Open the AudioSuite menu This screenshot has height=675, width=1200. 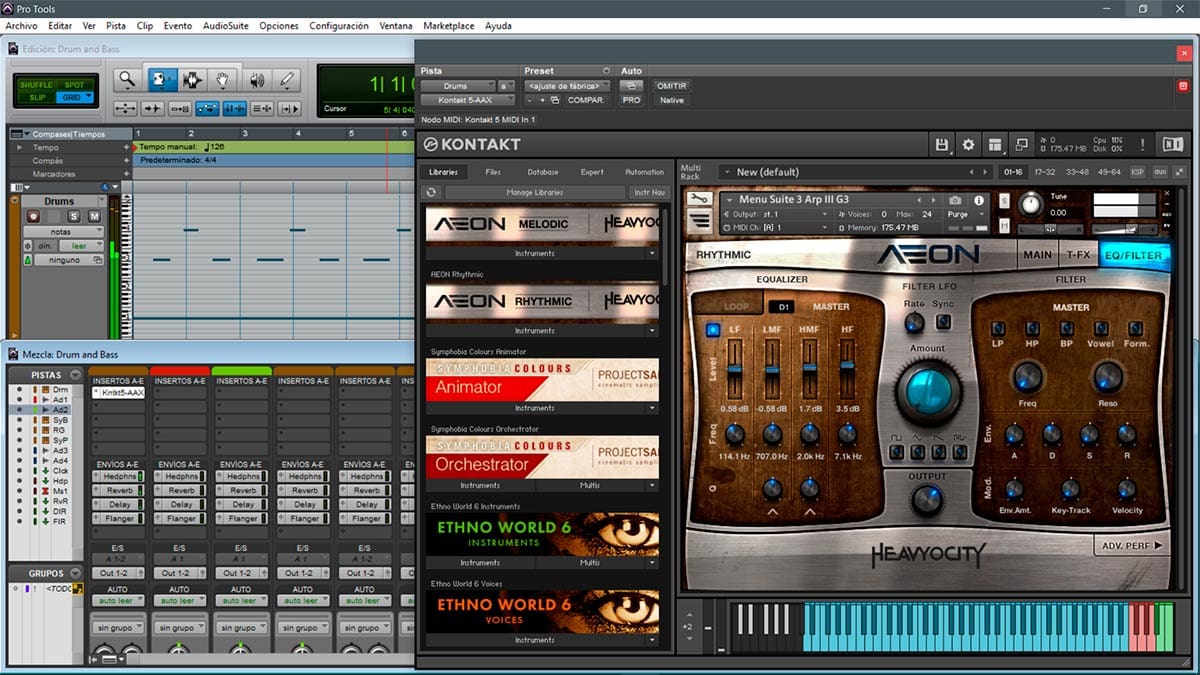coord(225,26)
